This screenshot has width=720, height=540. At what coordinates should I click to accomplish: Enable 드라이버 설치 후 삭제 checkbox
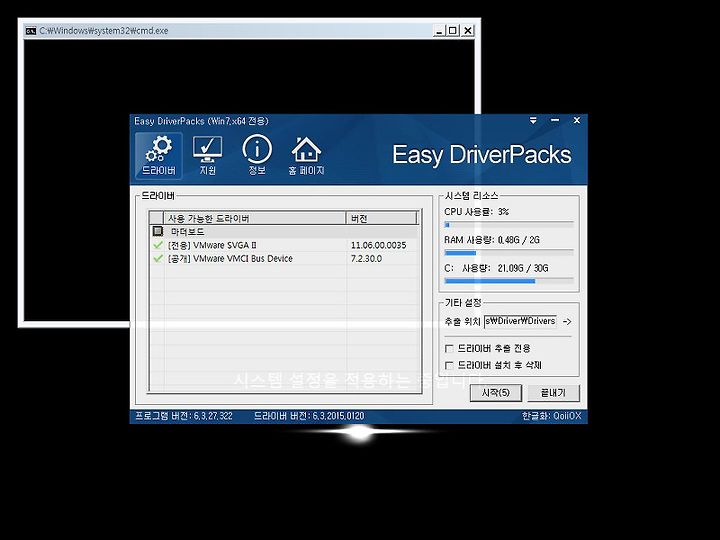pyautogui.click(x=449, y=366)
